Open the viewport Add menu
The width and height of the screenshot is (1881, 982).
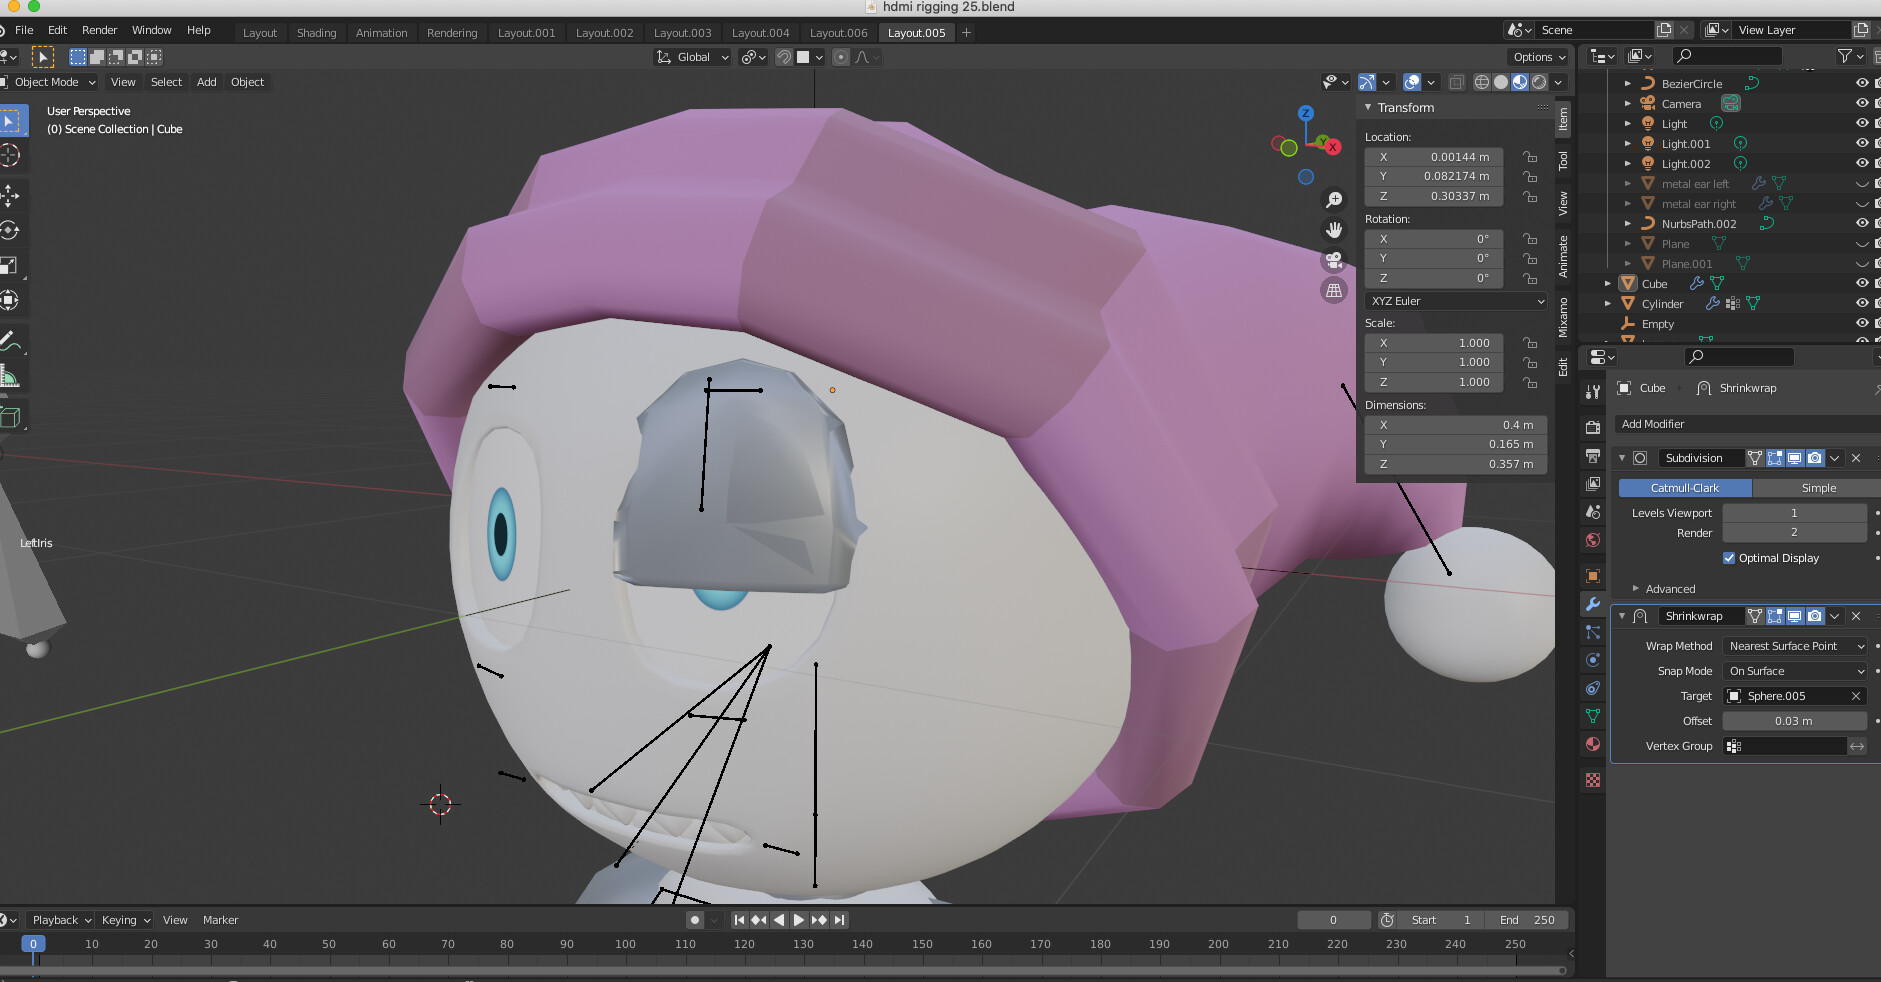pos(206,82)
